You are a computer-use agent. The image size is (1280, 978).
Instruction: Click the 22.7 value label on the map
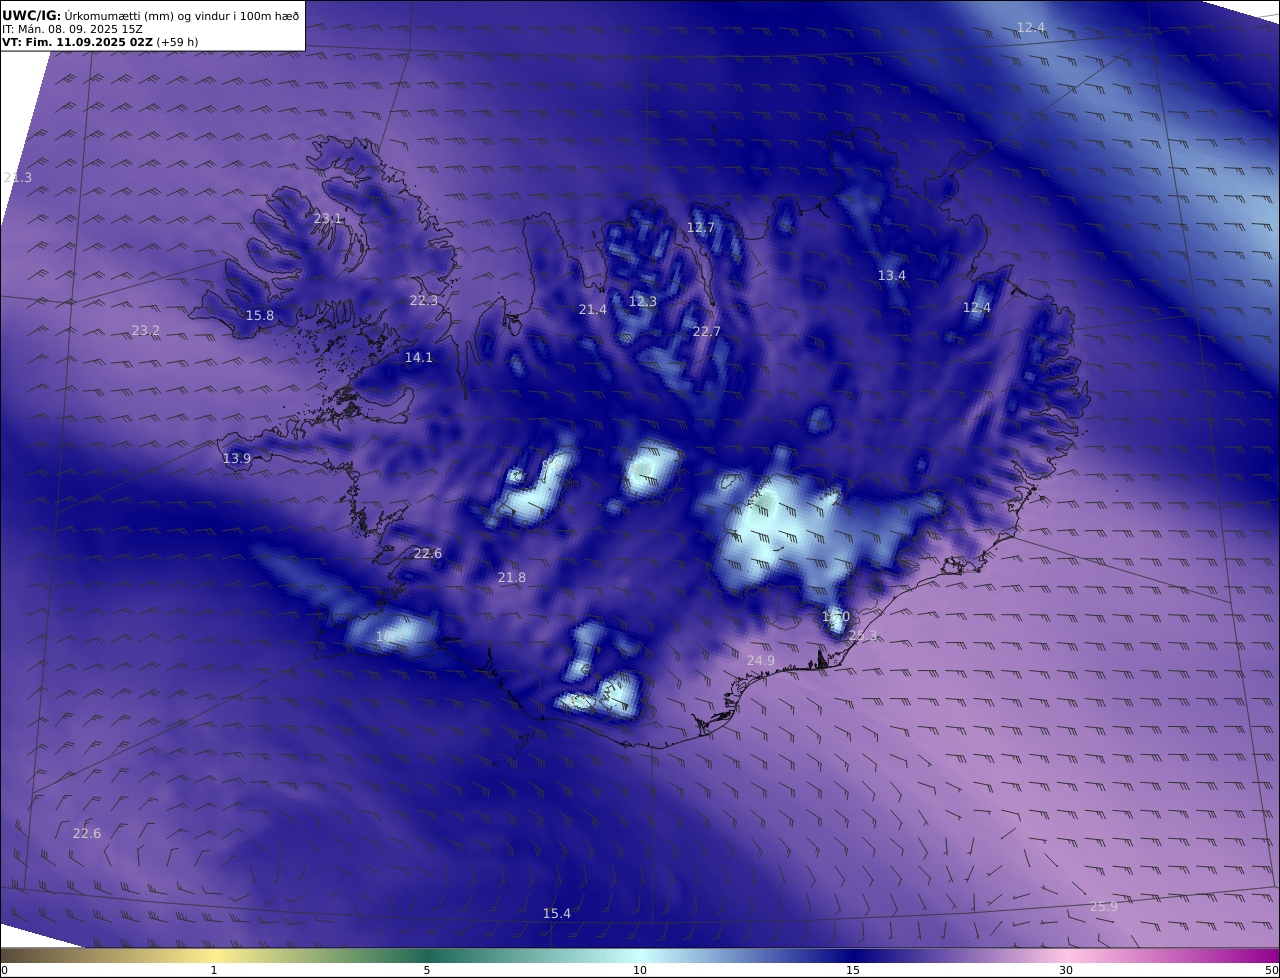pos(707,331)
